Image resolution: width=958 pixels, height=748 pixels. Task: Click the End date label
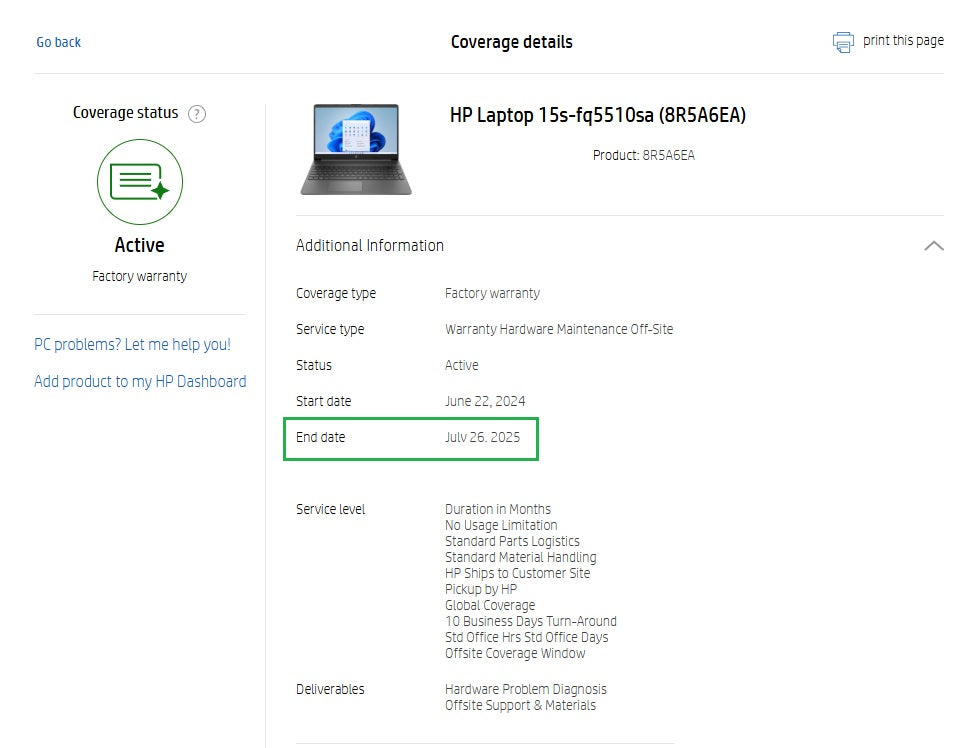(321, 437)
